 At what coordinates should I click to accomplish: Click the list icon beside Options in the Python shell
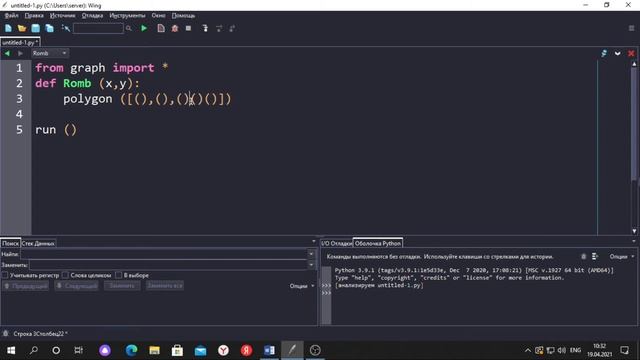(x=595, y=256)
